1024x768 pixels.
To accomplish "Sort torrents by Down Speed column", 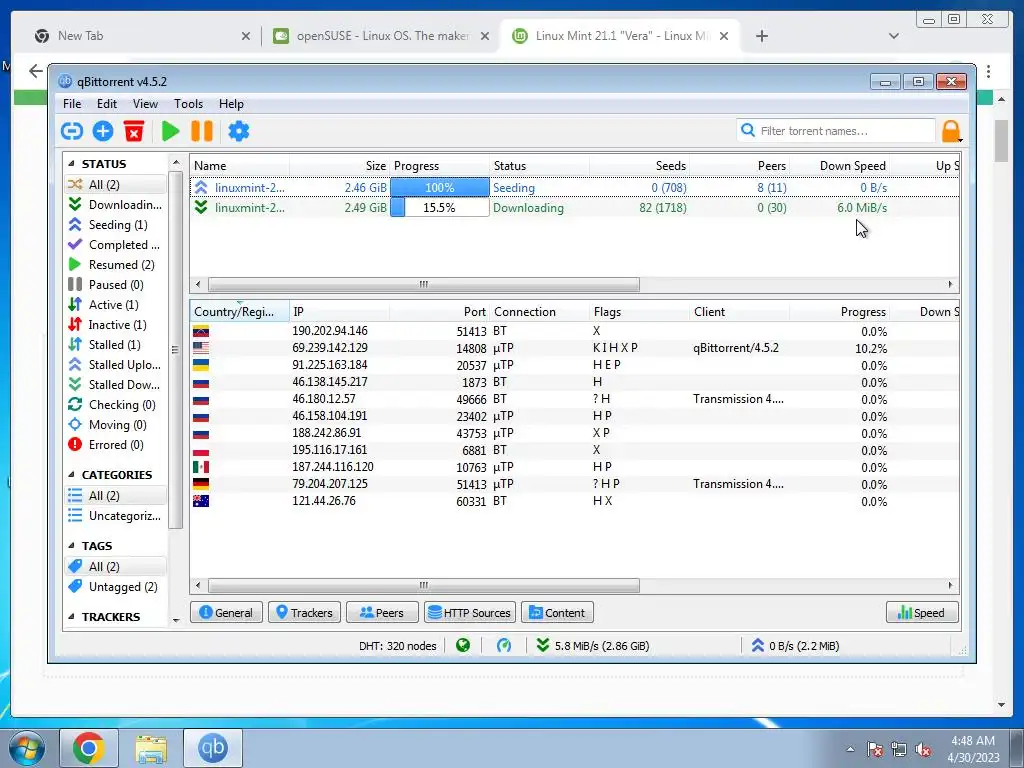I will (840, 166).
